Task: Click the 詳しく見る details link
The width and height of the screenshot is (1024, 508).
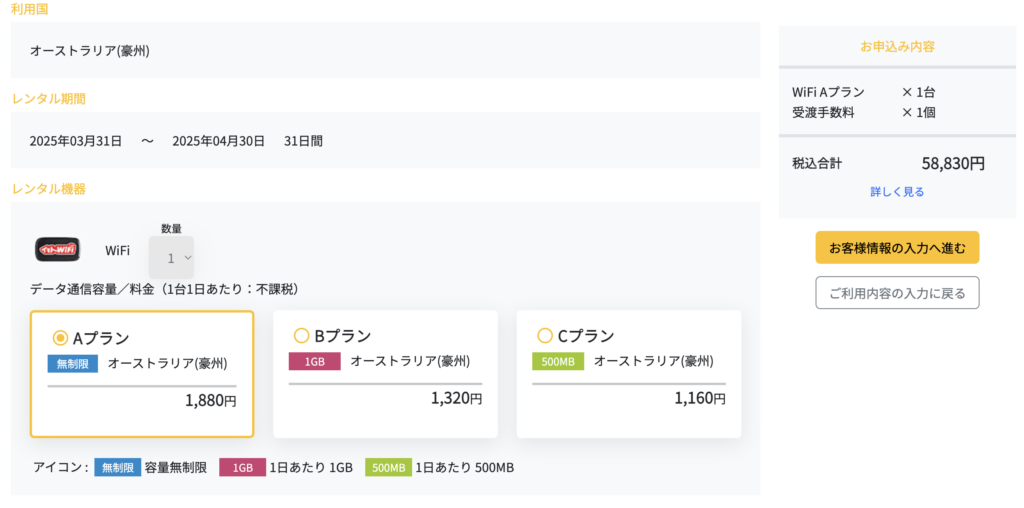Action: click(x=897, y=192)
